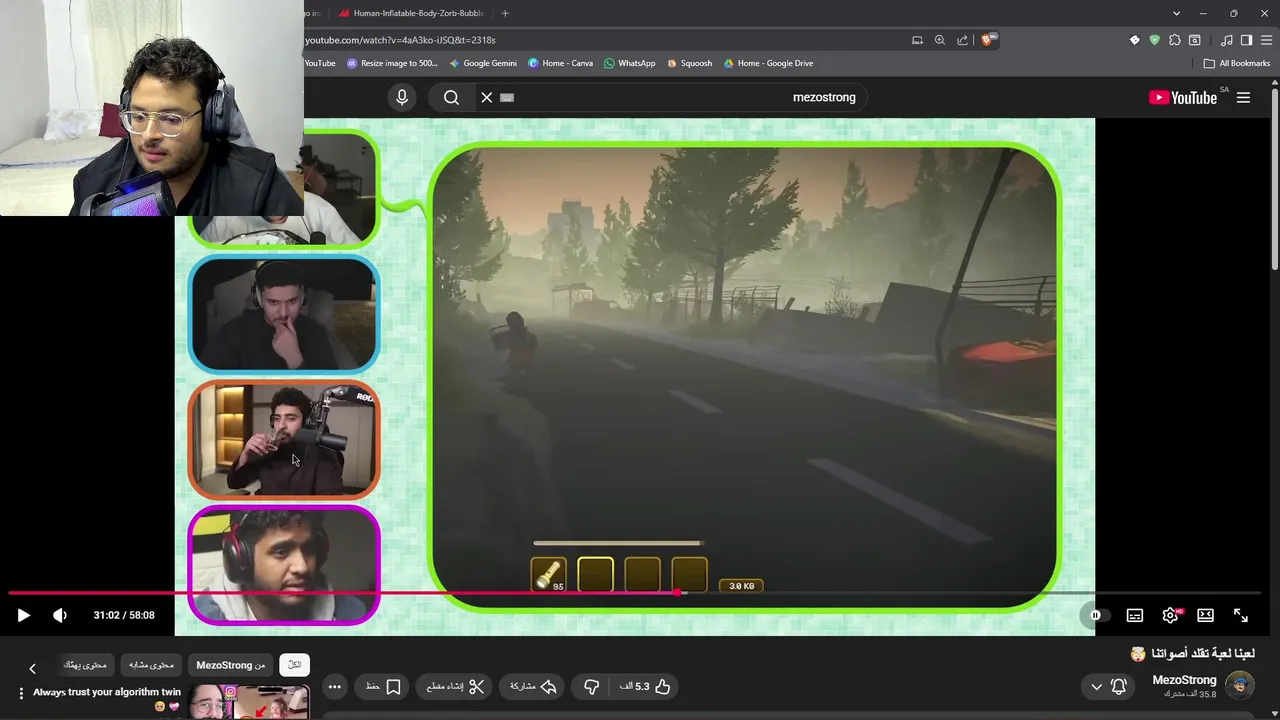
Task: Toggle the browser sidebar panel
Action: click(x=1246, y=40)
